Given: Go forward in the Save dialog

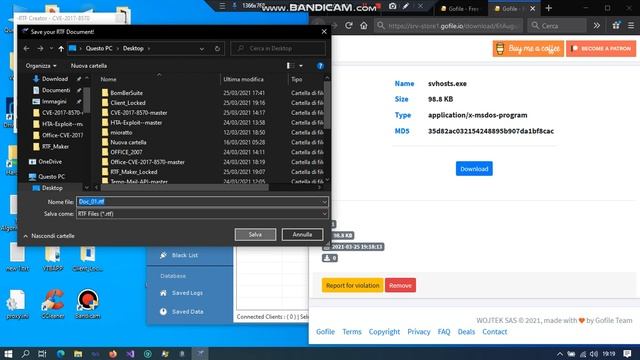Looking at the screenshot, I should click(40, 49).
